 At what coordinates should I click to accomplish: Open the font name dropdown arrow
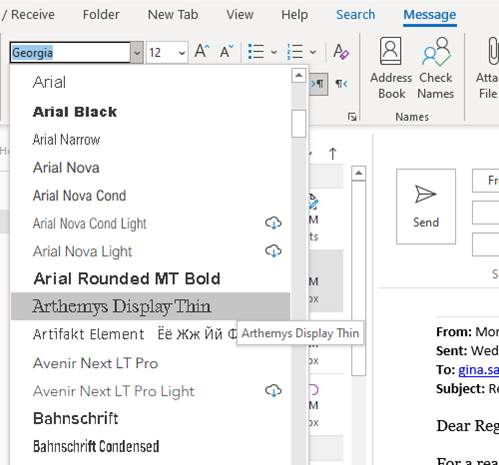pyautogui.click(x=137, y=52)
